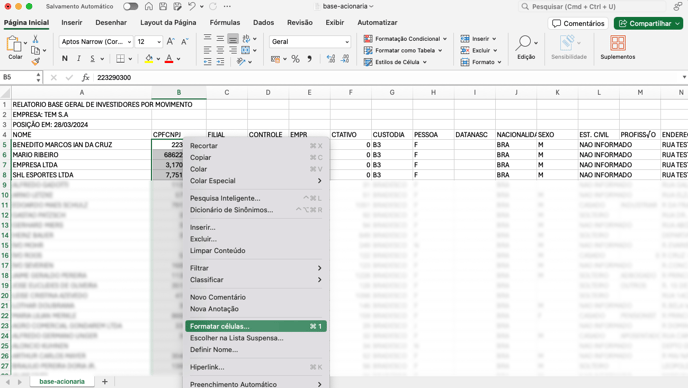
Task: Decrease font size with smaller A icon
Action: point(185,42)
